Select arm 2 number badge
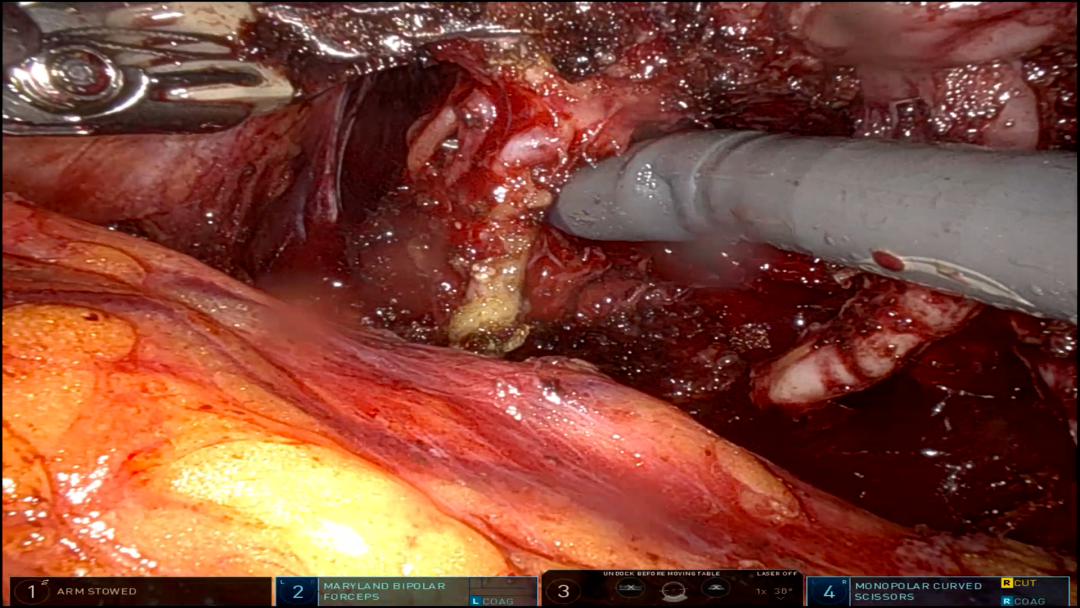Viewport: 1080px width, 608px height. point(298,591)
